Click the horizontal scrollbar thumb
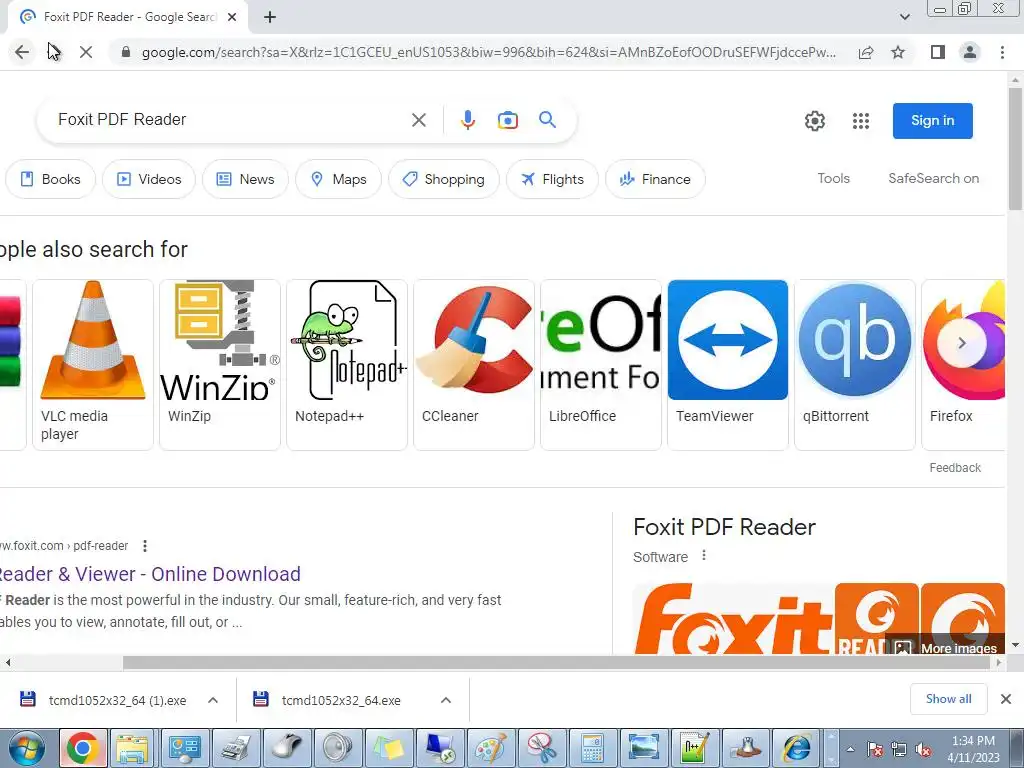Image resolution: width=1024 pixels, height=768 pixels. [x=556, y=662]
